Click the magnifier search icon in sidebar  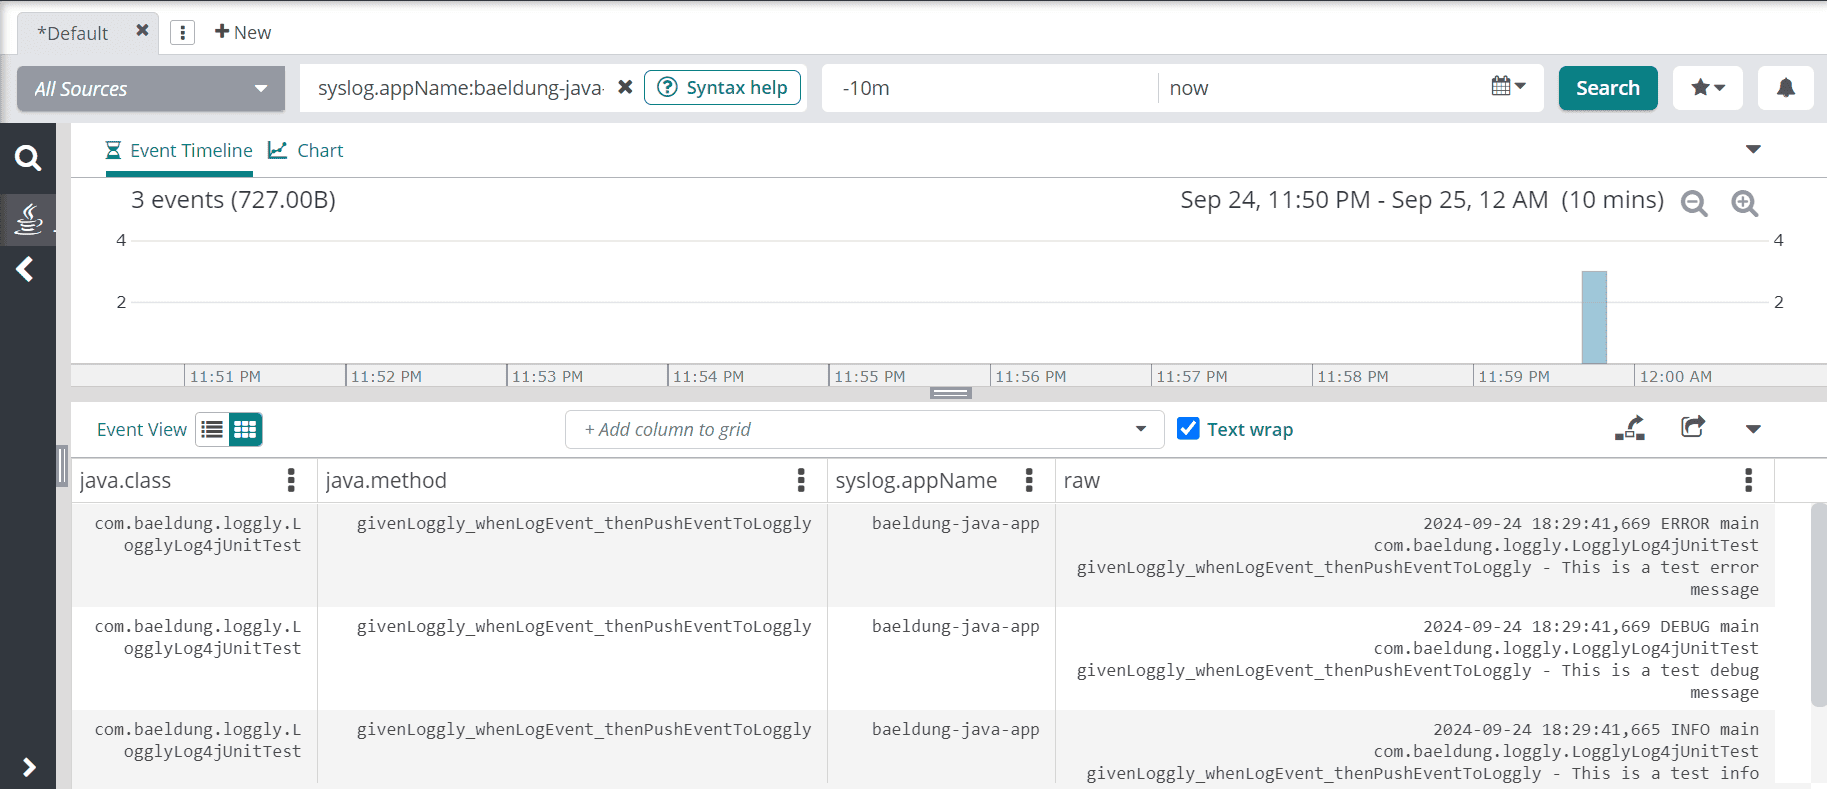[x=28, y=158]
